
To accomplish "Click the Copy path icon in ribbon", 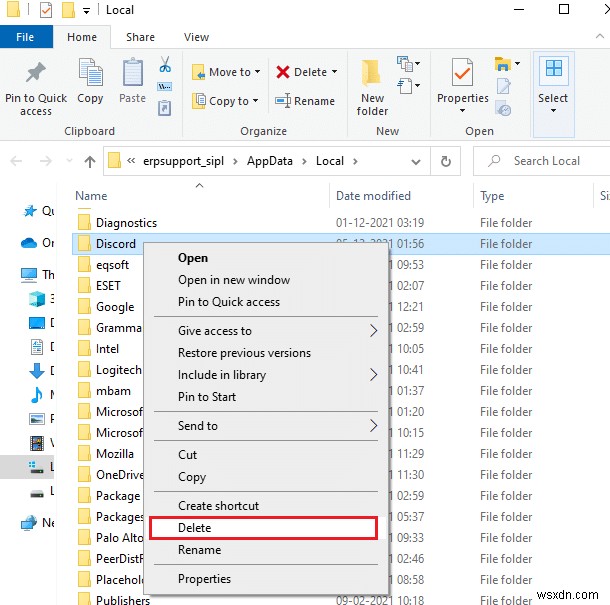I will point(165,86).
